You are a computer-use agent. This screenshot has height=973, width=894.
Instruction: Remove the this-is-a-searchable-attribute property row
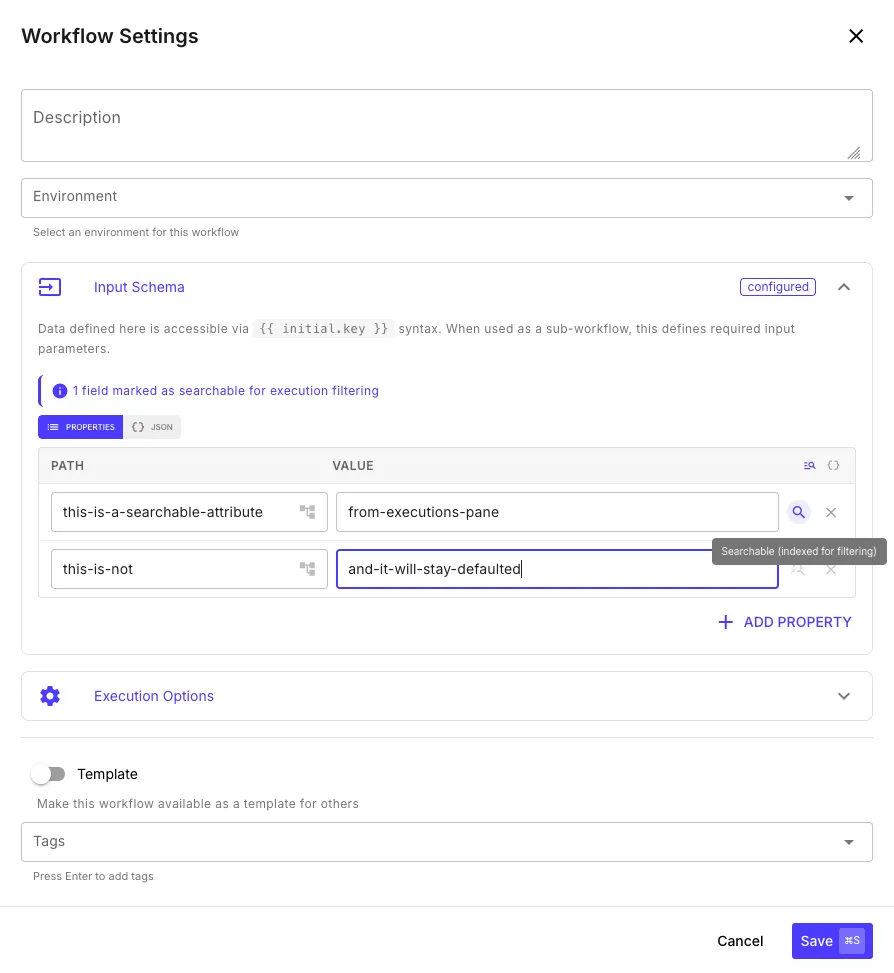coord(831,512)
